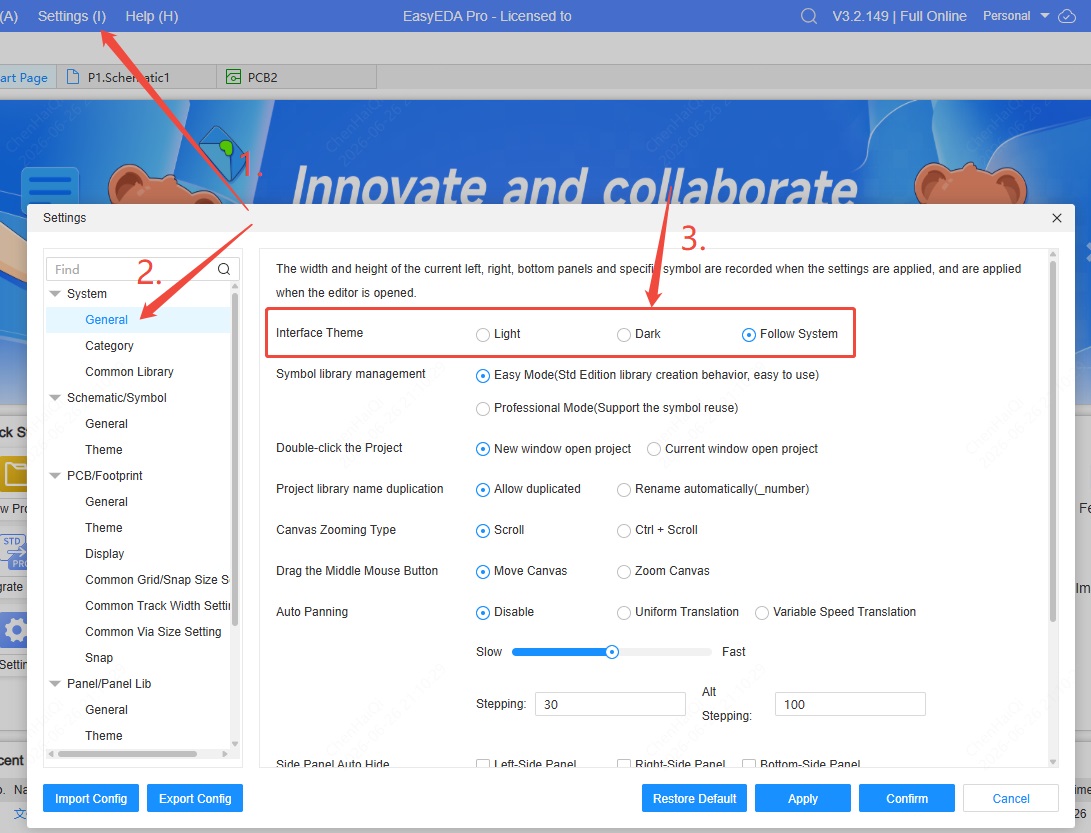Viewport: 1091px width, 833px height.
Task: Select Common Grid/Snap Size setting
Action: [x=157, y=580]
